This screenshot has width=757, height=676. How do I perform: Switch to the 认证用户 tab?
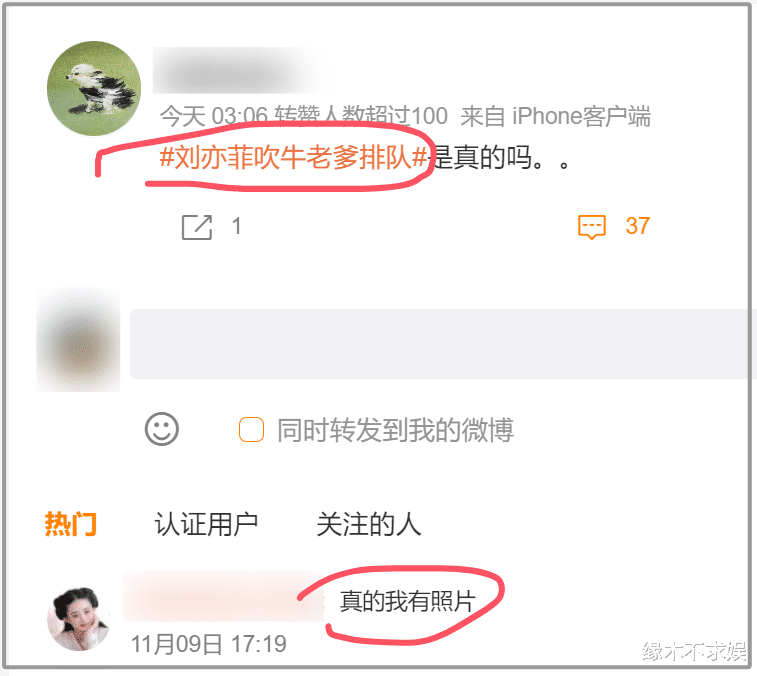click(206, 524)
